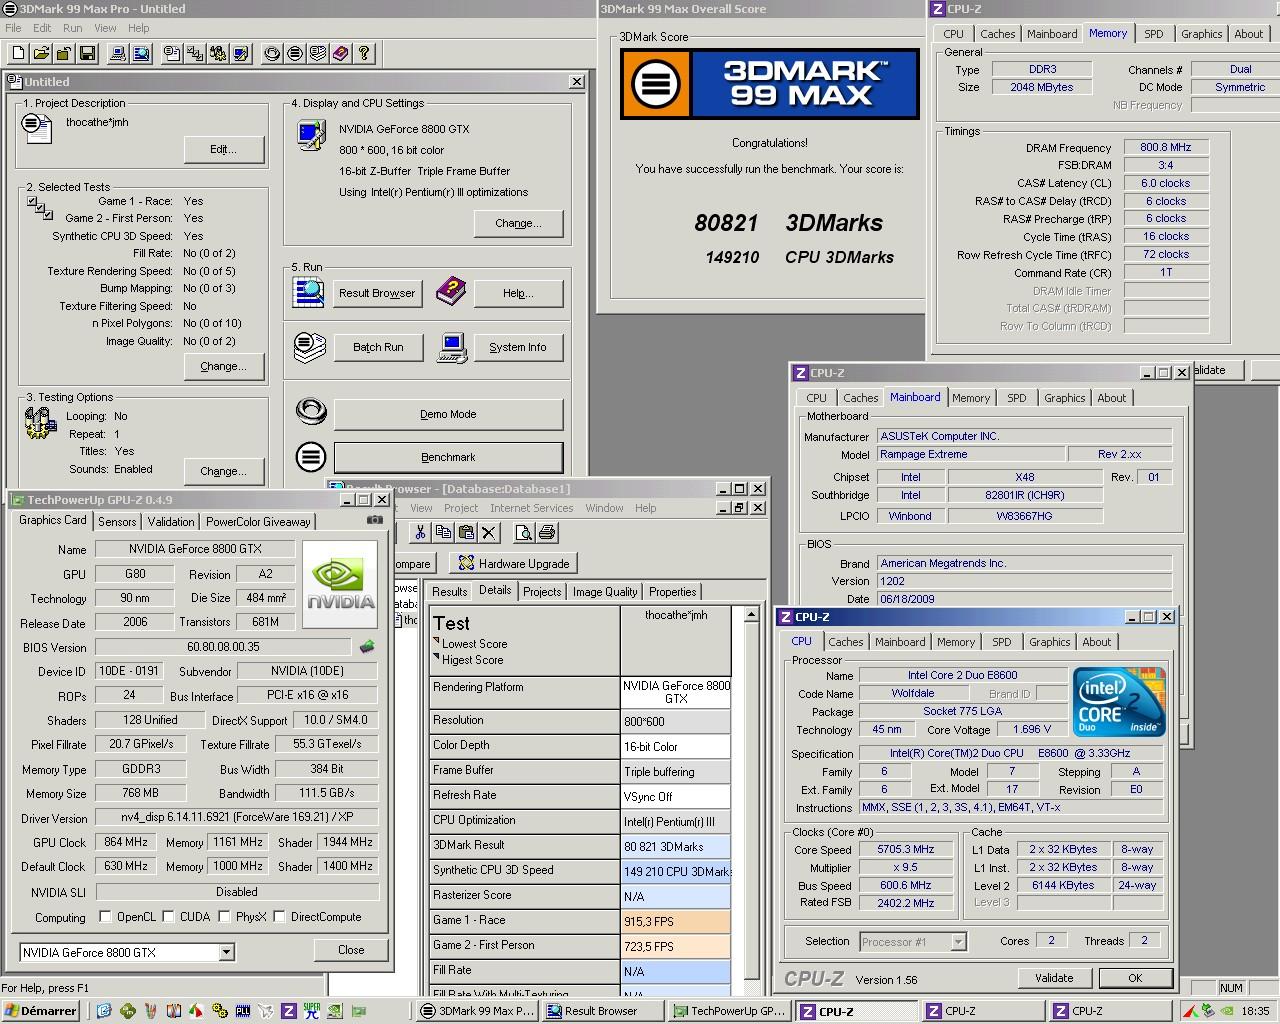This screenshot has height=1024, width=1280.
Task: Click the Intel Core 2 Duo logo
Action: (x=1119, y=702)
